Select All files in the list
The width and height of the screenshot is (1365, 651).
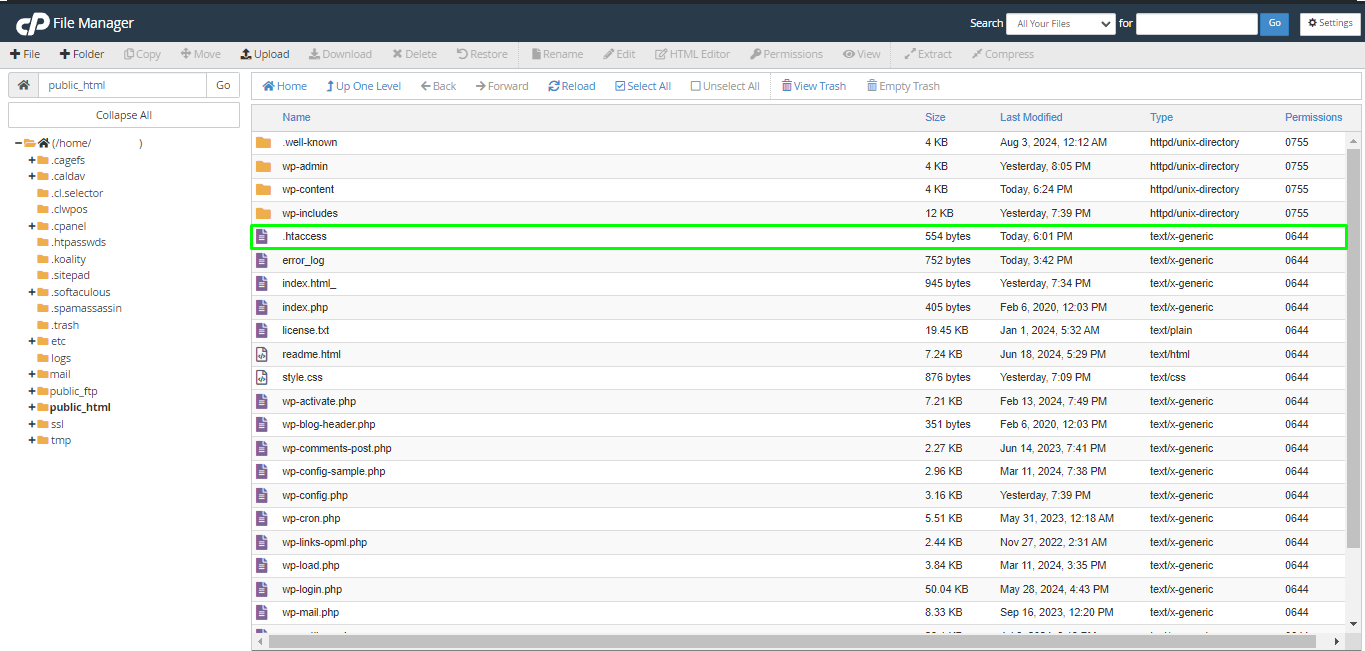pyautogui.click(x=643, y=86)
